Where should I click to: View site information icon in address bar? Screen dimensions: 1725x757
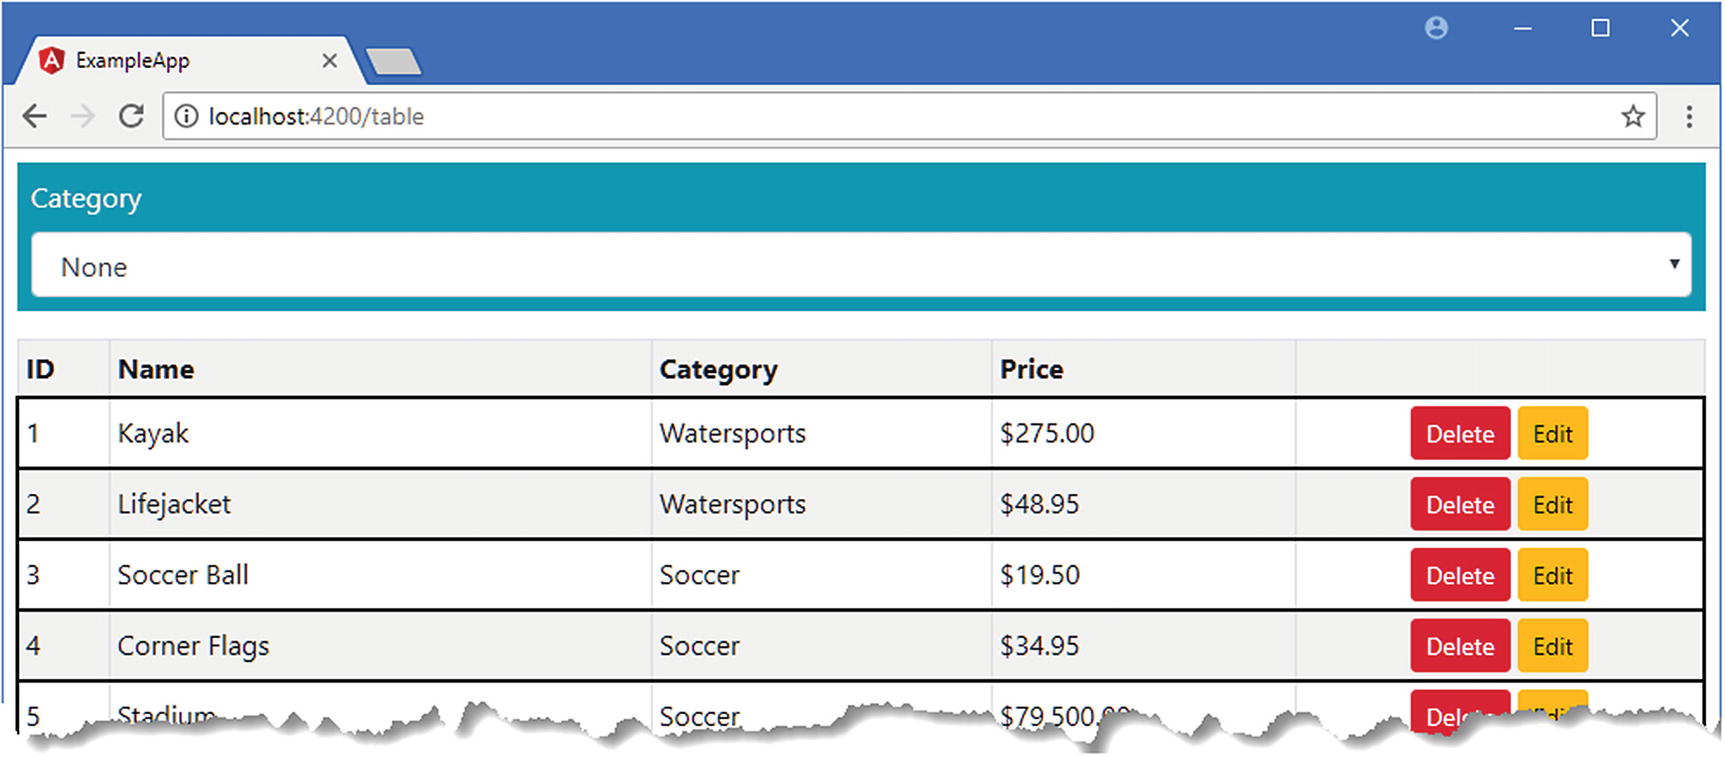[x=186, y=117]
